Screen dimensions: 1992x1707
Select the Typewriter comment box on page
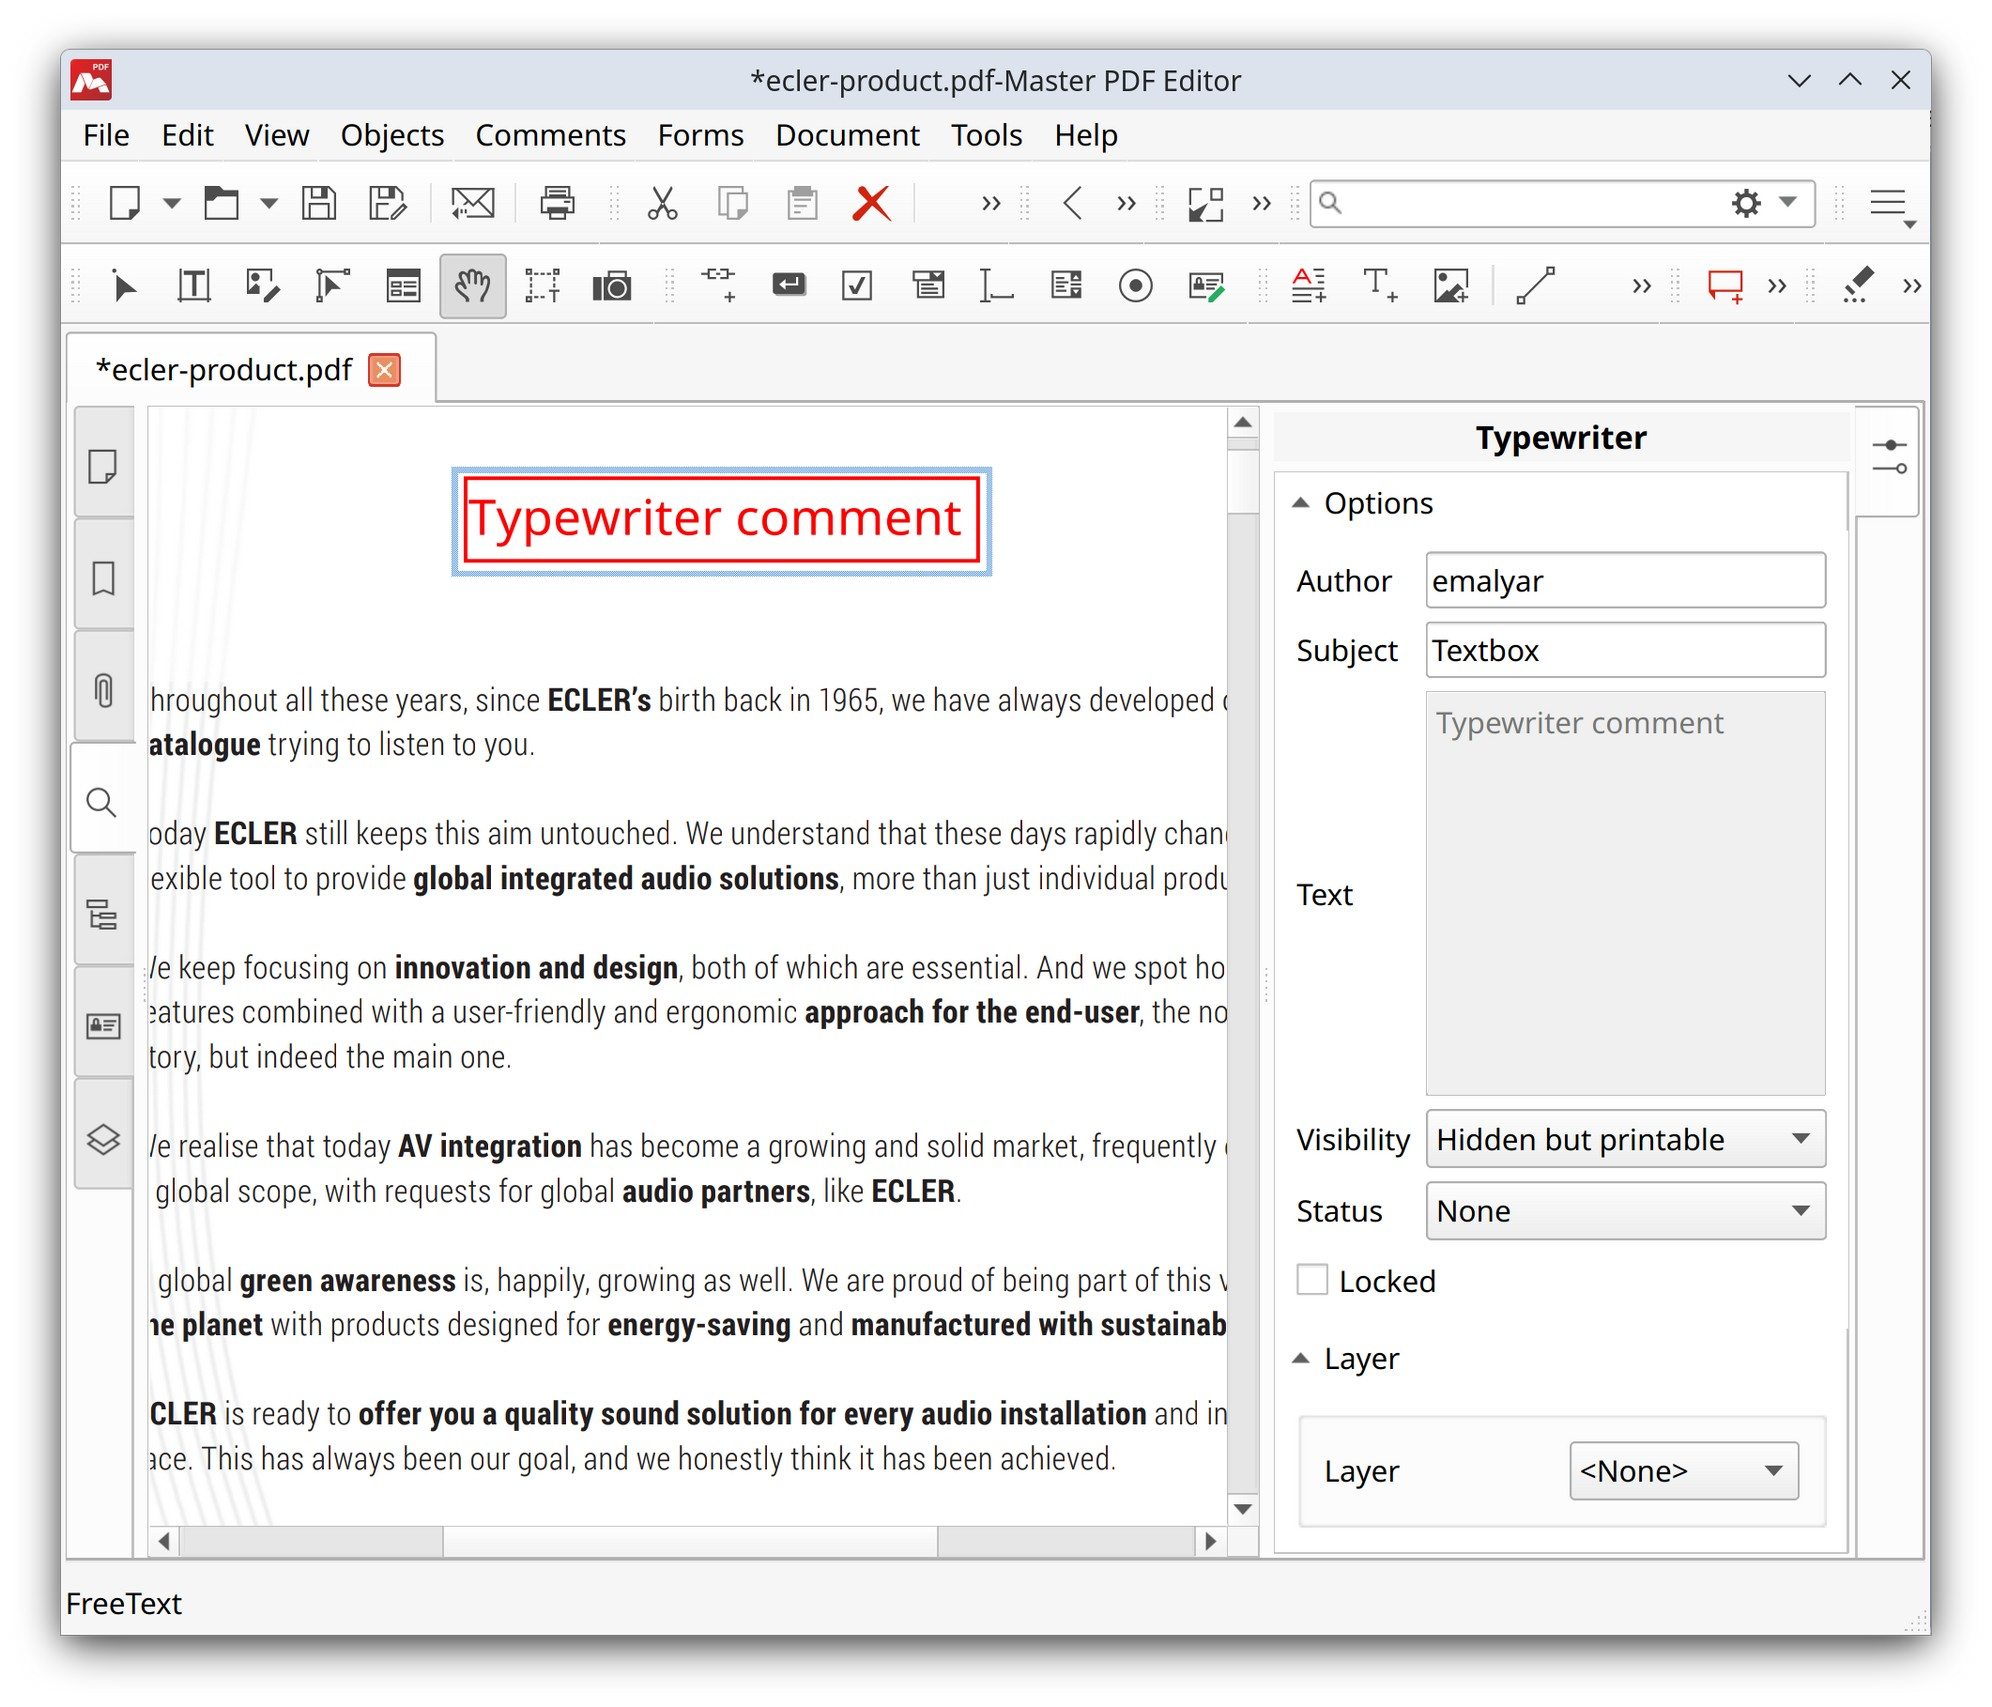pos(721,521)
